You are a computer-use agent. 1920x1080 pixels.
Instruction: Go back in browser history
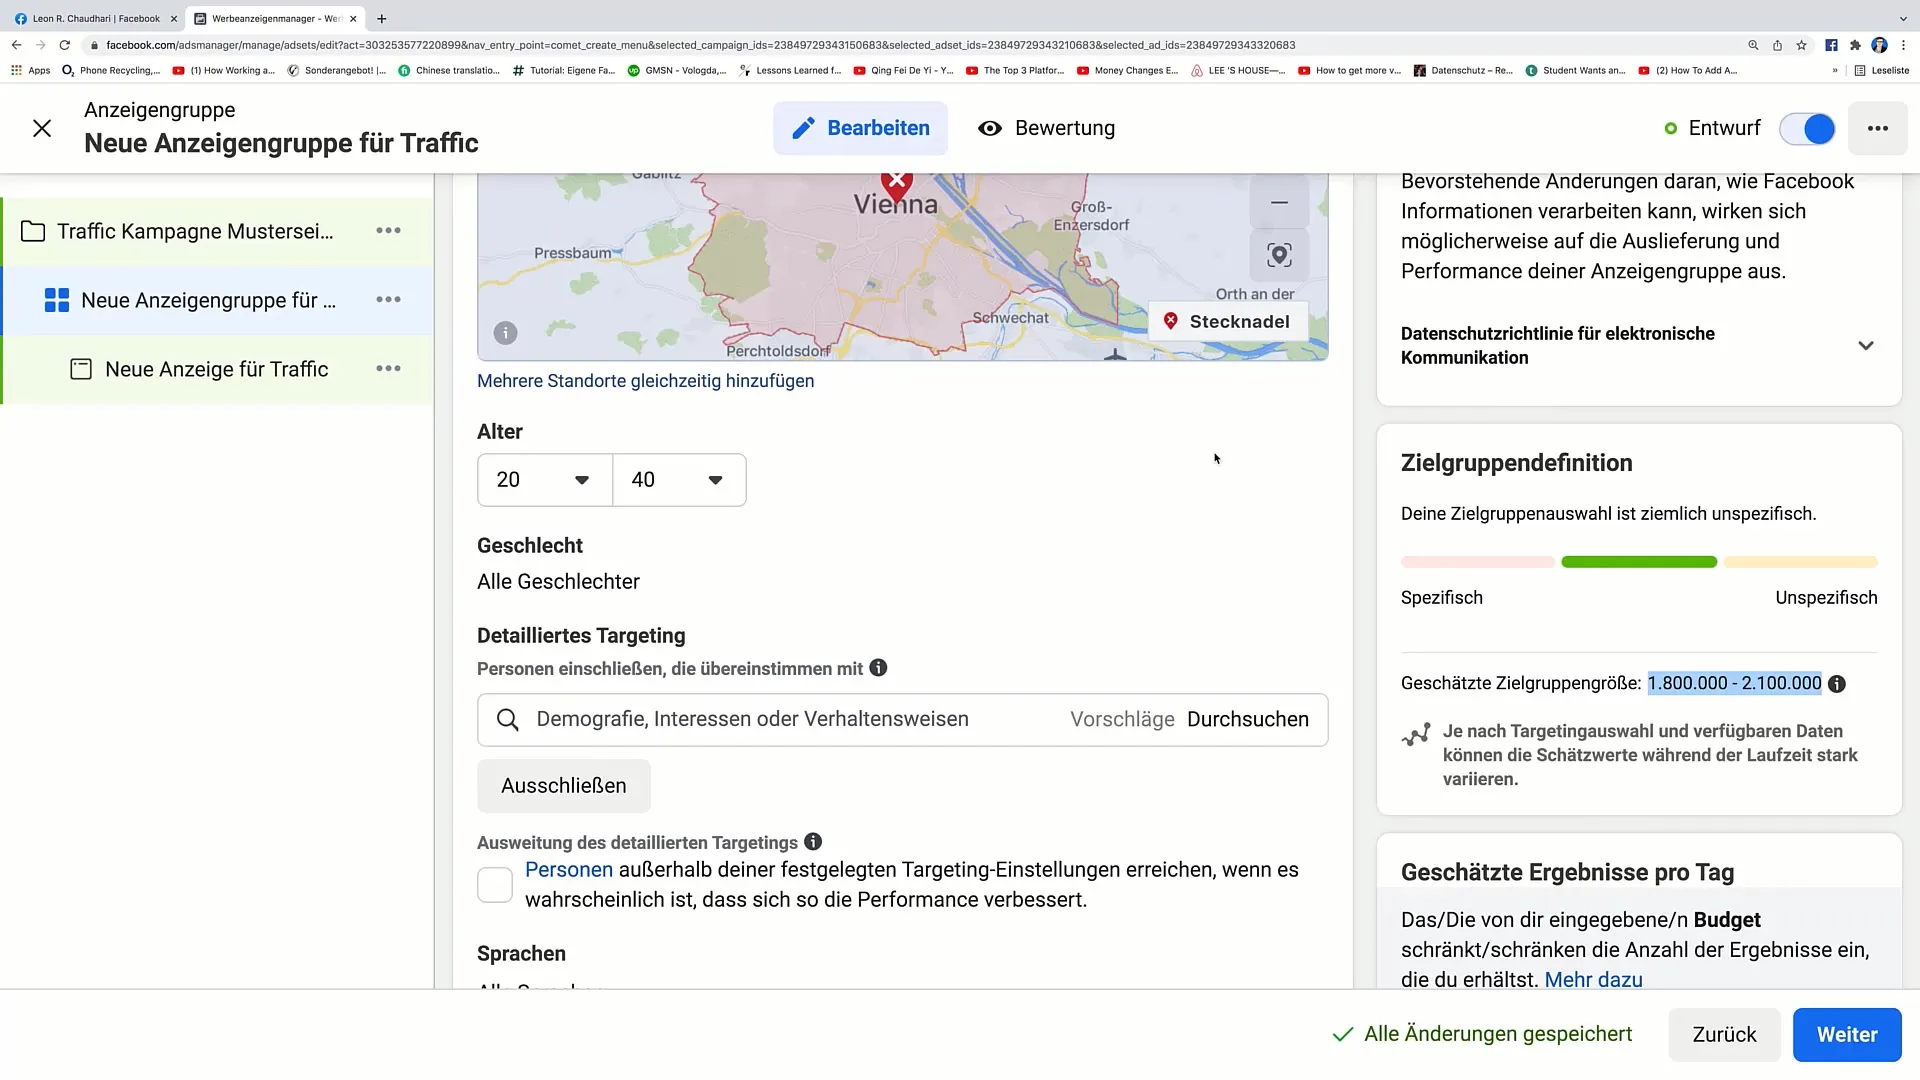point(16,45)
